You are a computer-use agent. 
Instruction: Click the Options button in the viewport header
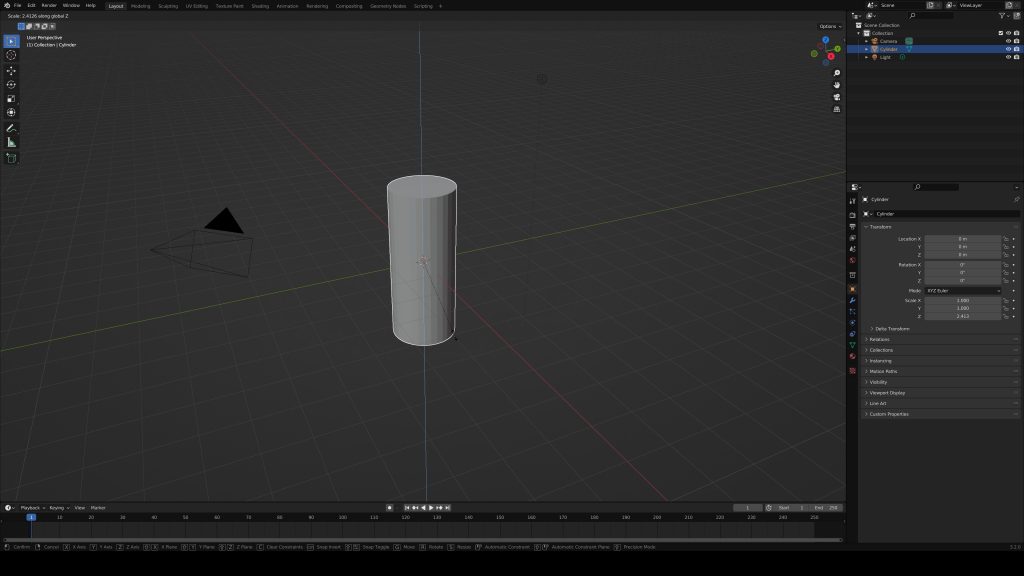830,26
